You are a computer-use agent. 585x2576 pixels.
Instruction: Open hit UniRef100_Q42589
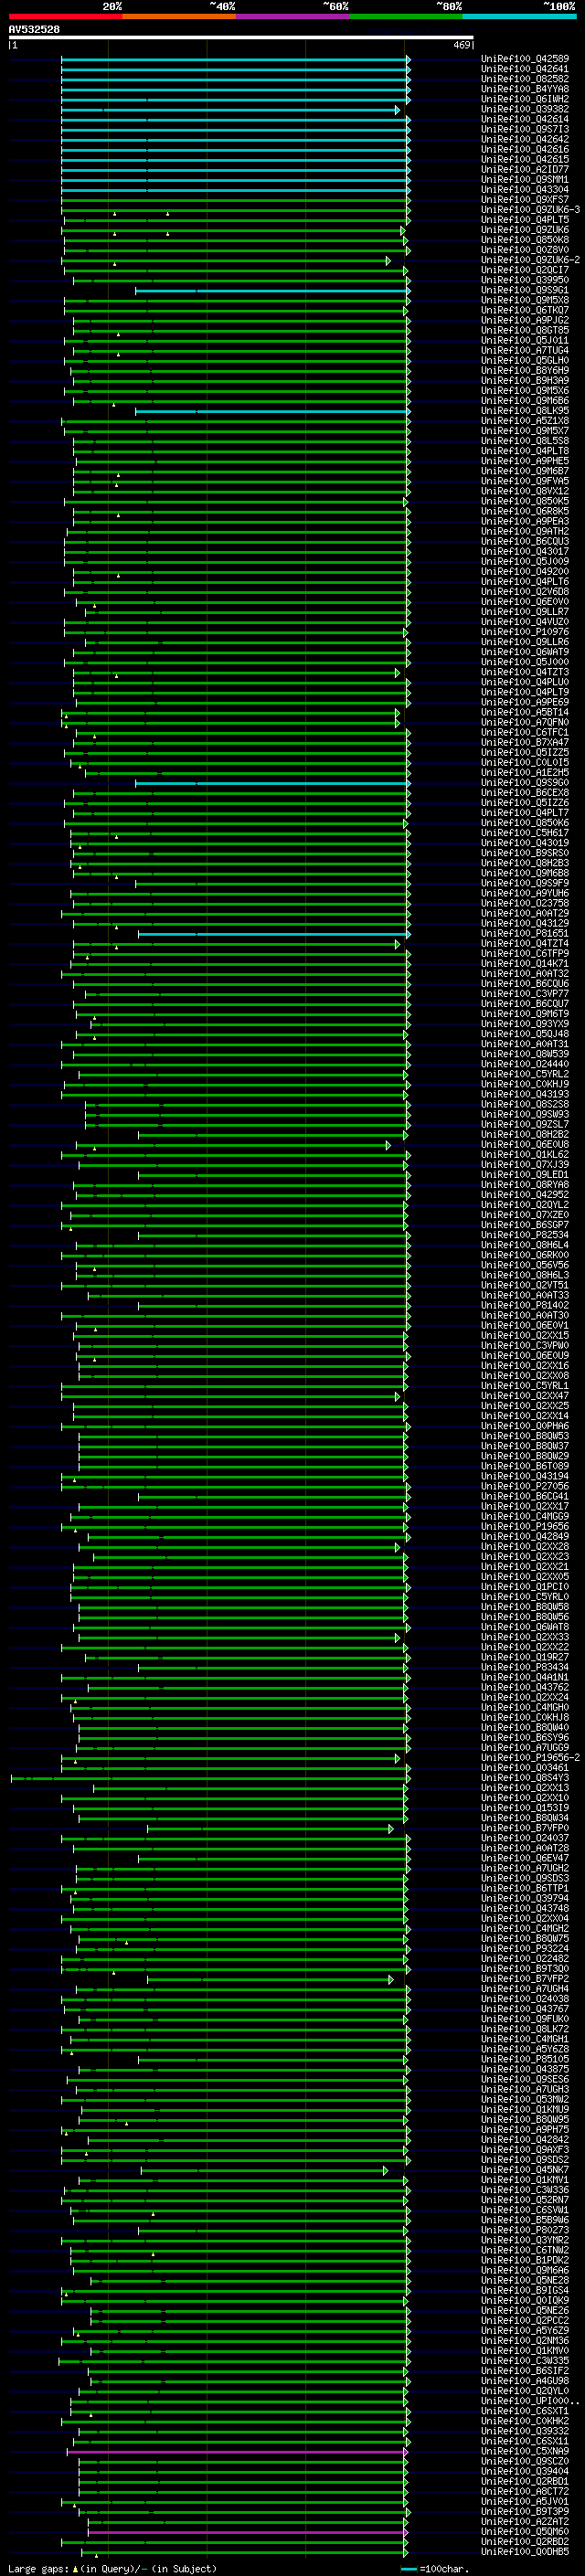525,59
